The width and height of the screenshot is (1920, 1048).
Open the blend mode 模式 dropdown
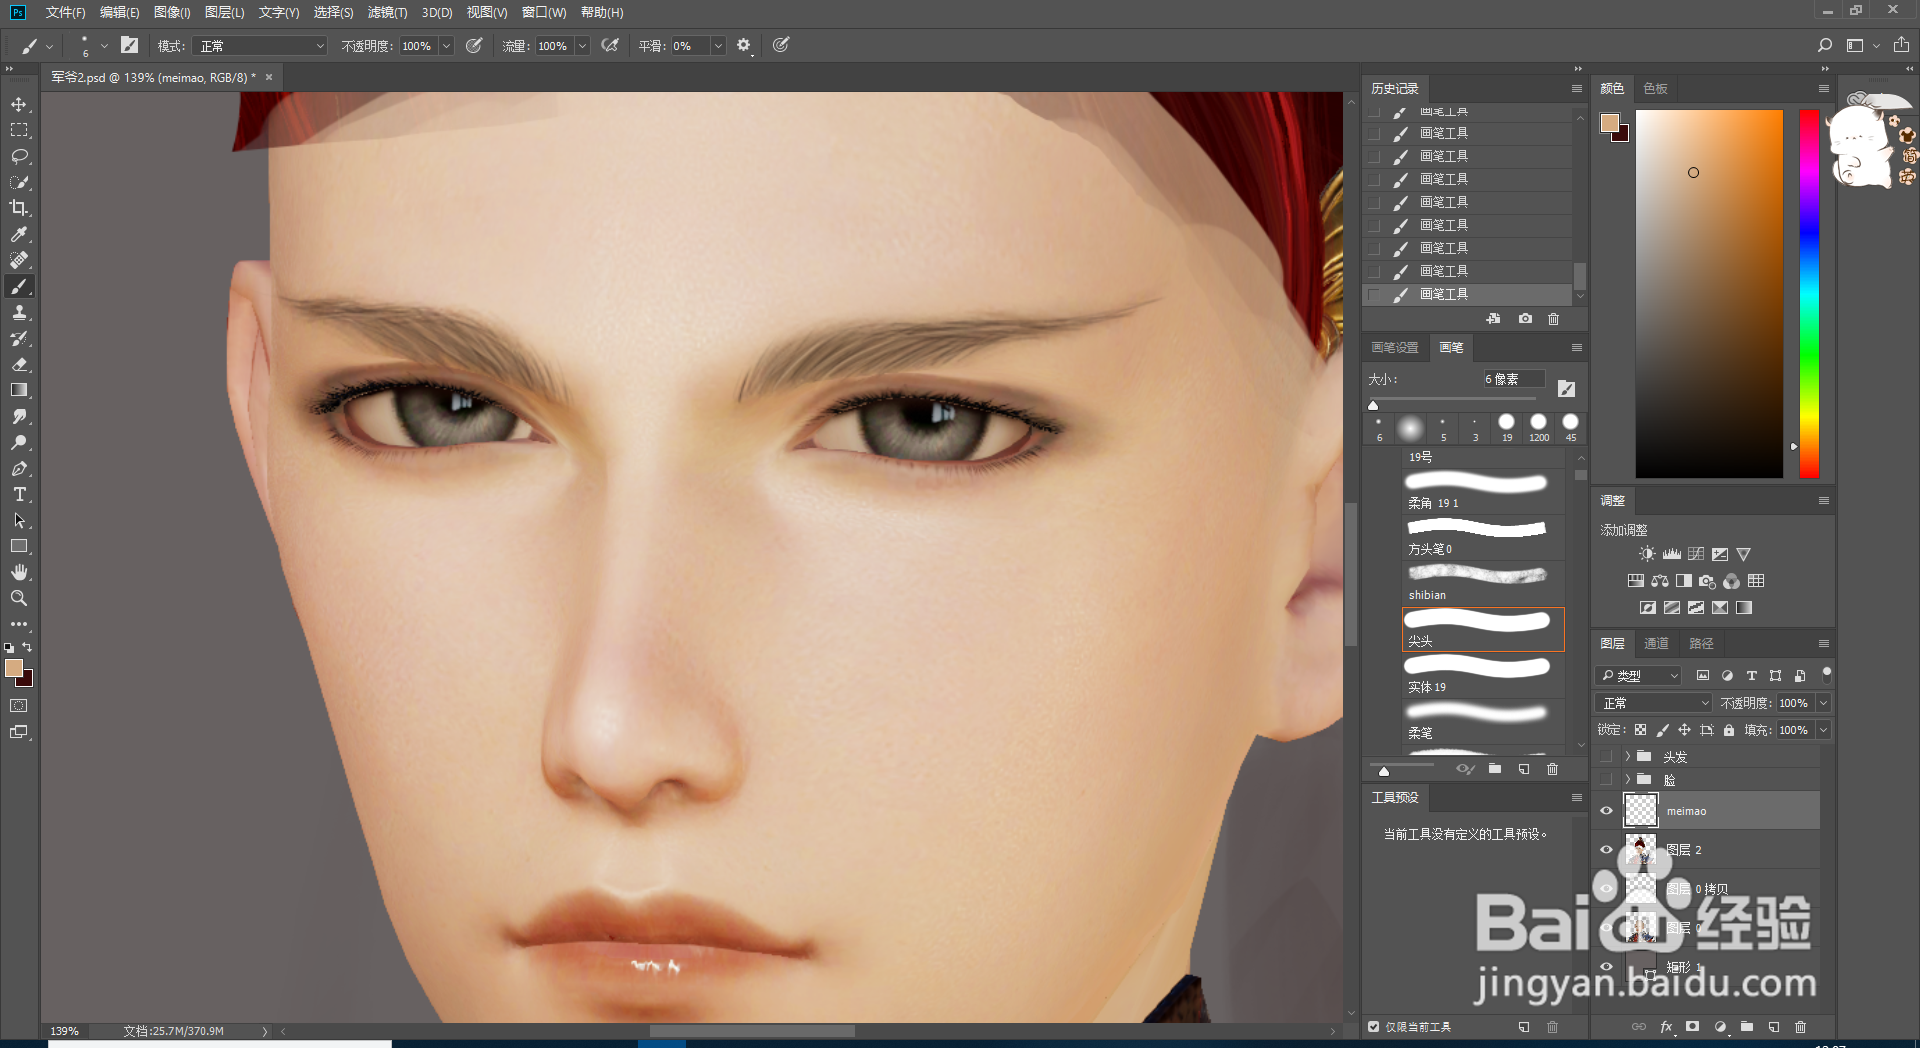[261, 46]
